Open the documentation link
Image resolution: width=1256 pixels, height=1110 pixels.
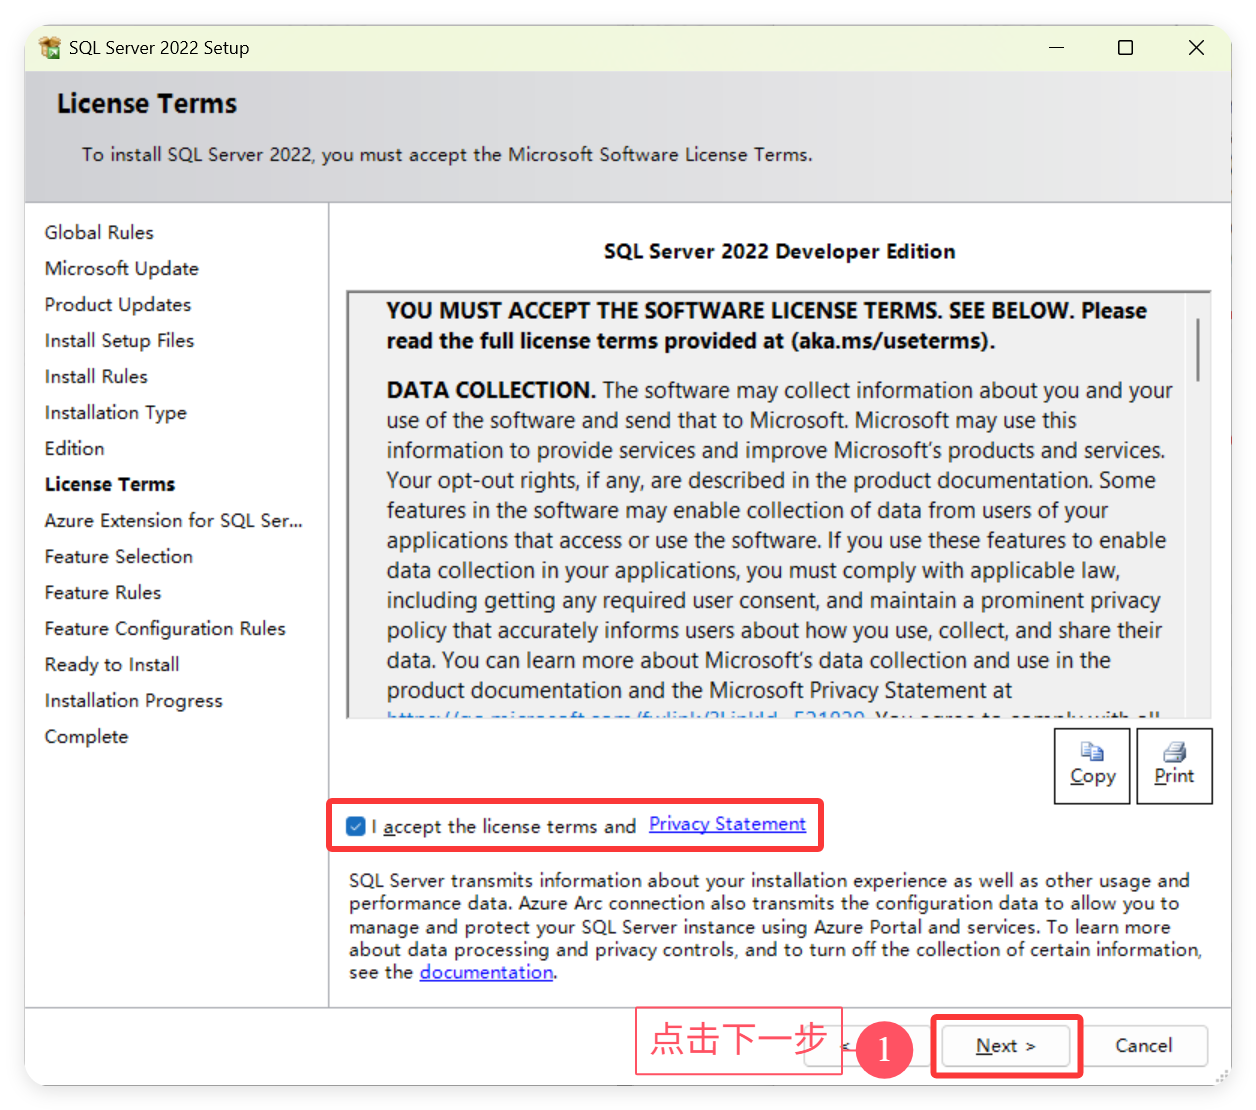point(486,972)
